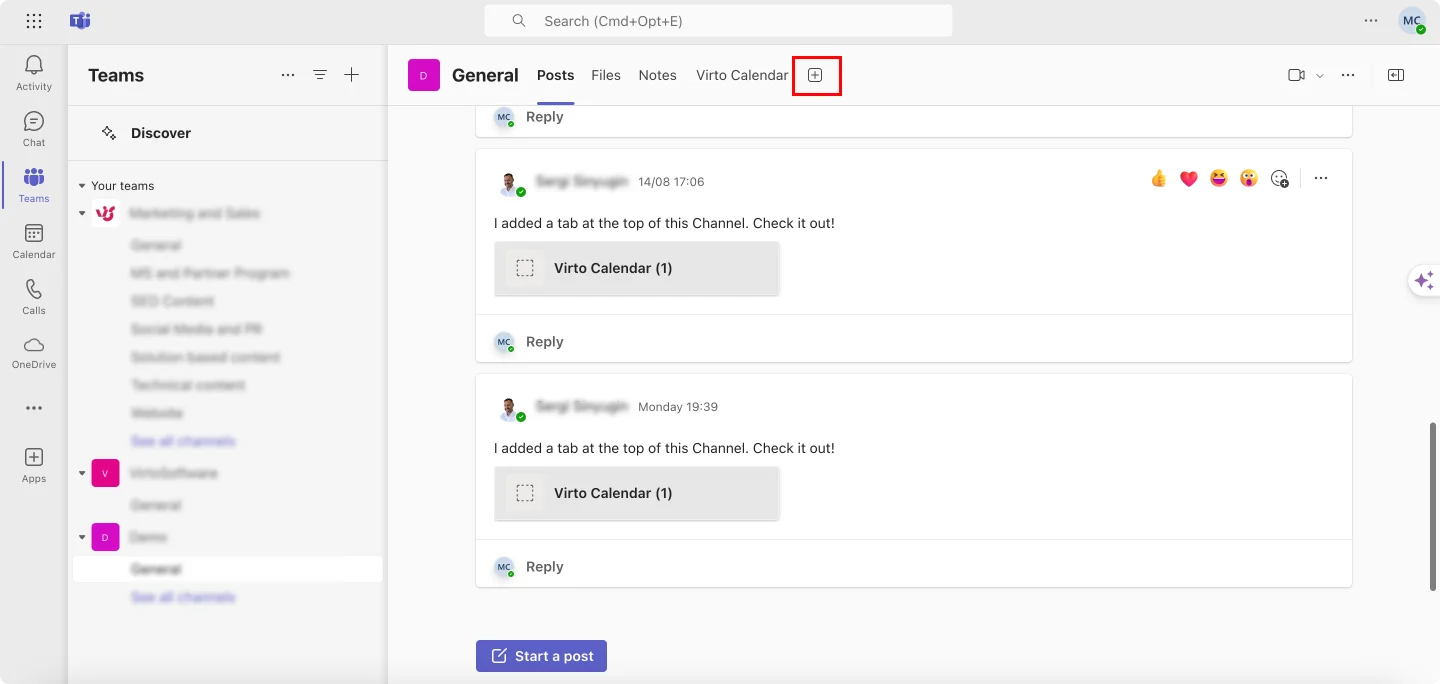Open more reactions picker on 14/08 post
The width and height of the screenshot is (1440, 684).
pyautogui.click(x=1280, y=178)
